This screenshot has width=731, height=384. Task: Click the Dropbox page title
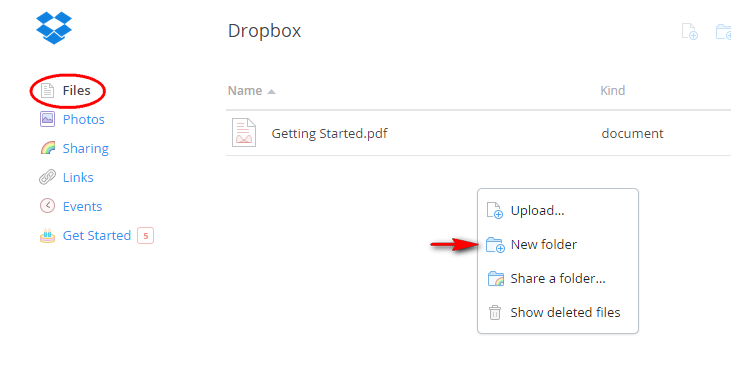[264, 31]
